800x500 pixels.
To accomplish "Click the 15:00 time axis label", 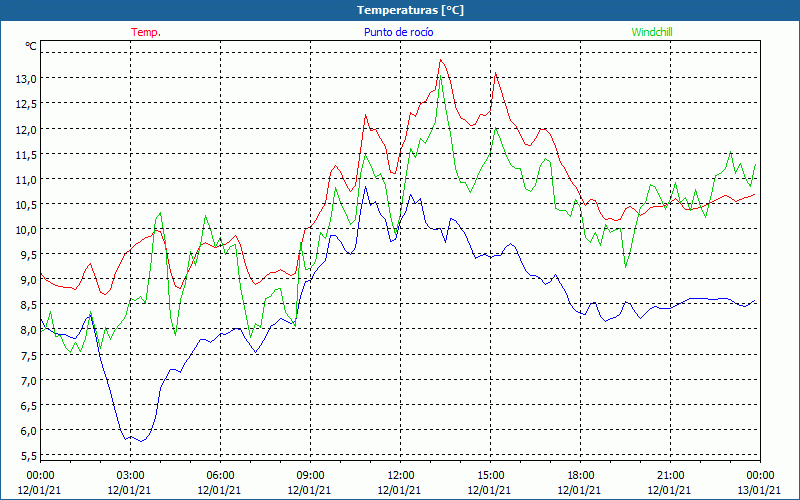I will click(490, 476).
